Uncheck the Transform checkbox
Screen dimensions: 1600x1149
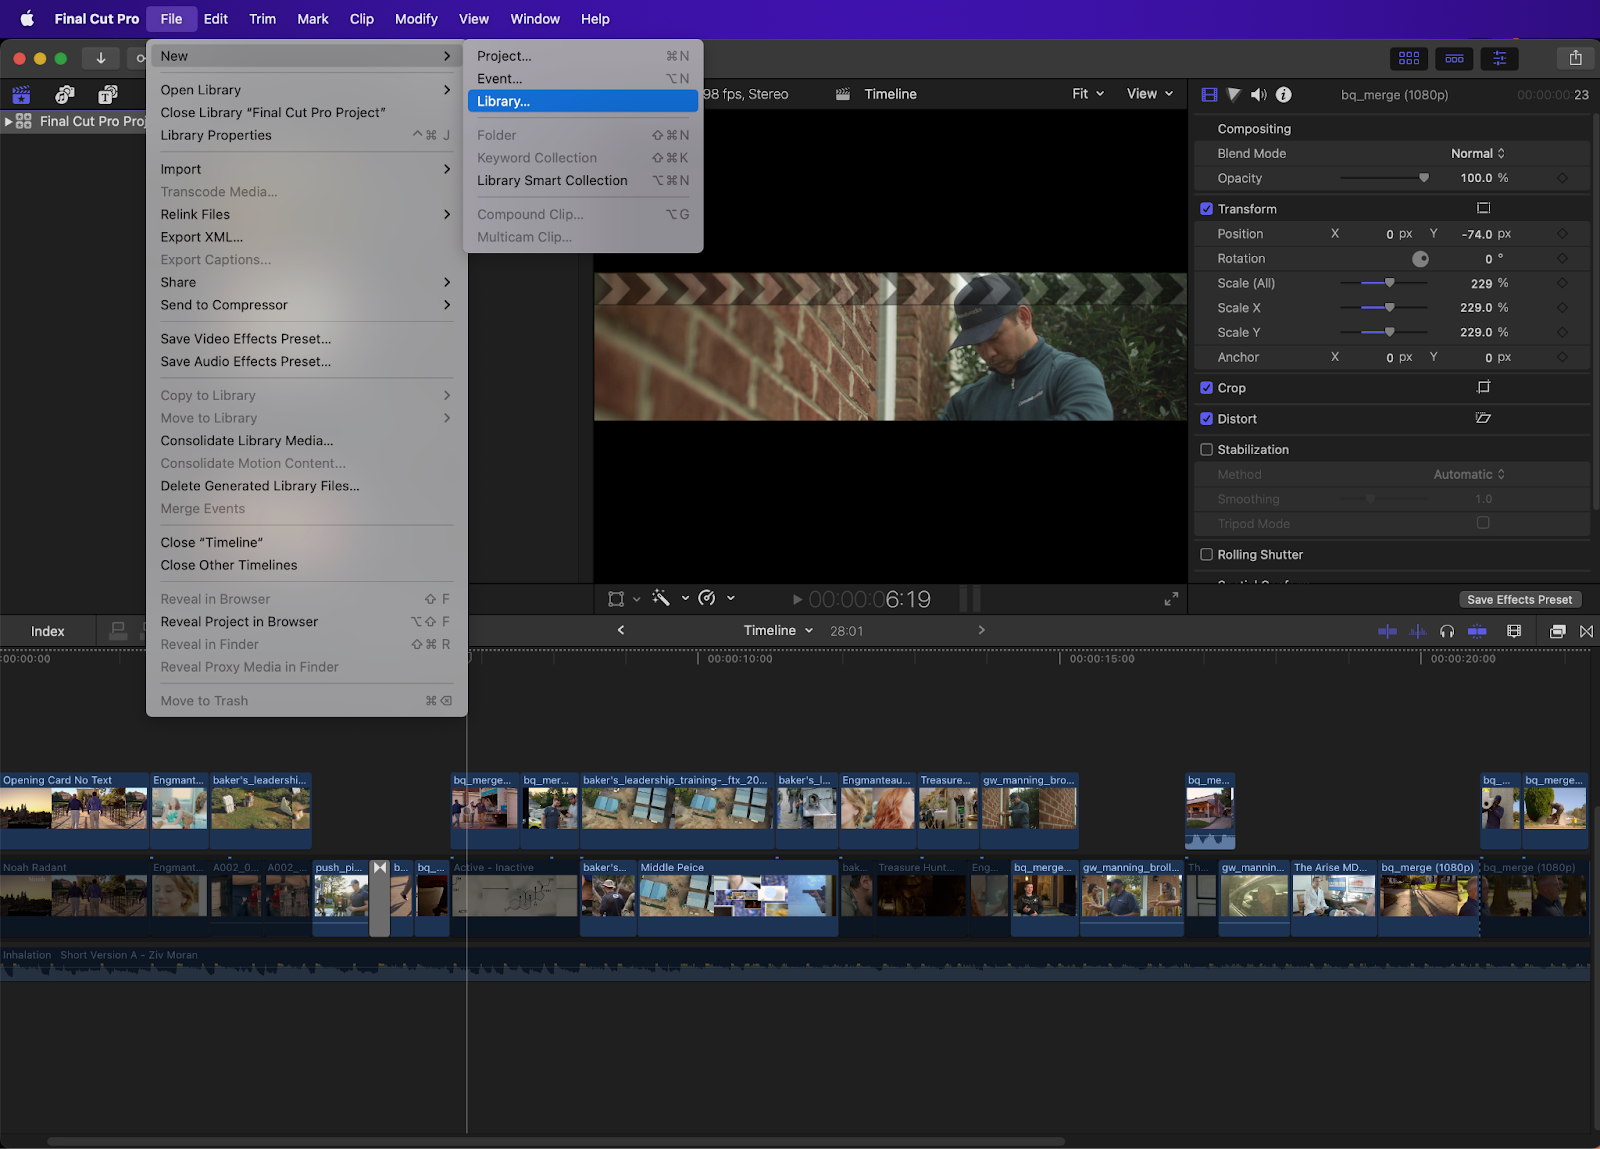pos(1206,209)
